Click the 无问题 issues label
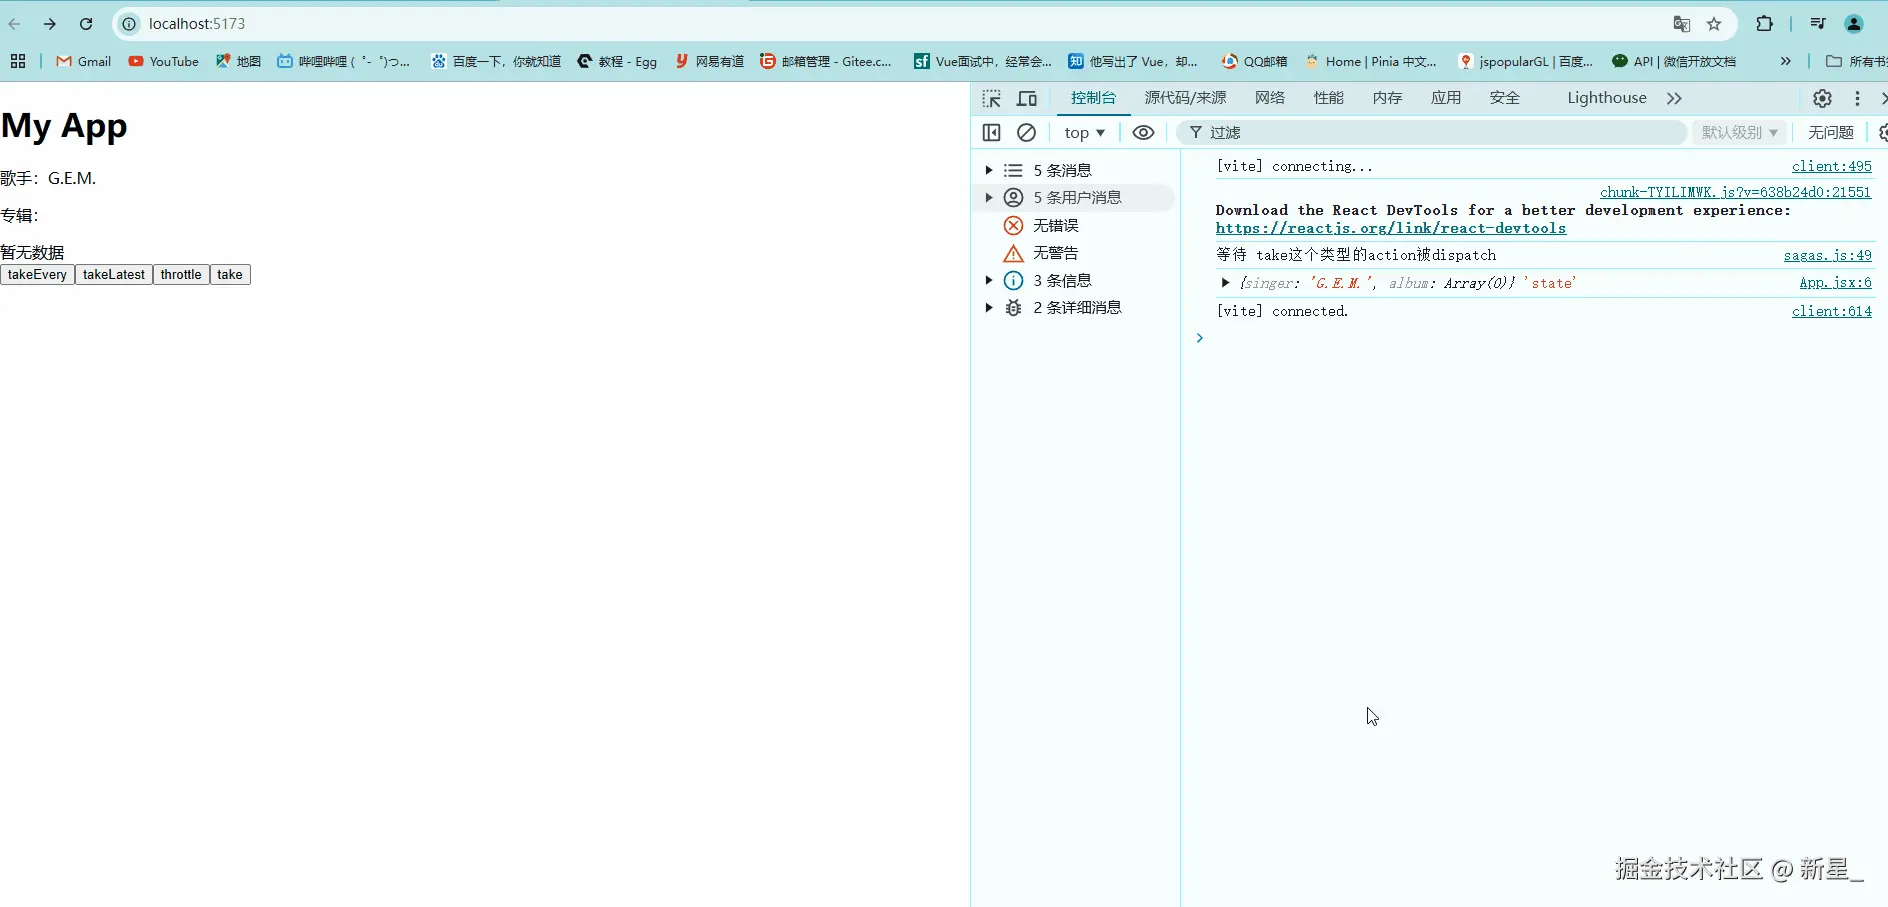1888x907 pixels. 1831,132
